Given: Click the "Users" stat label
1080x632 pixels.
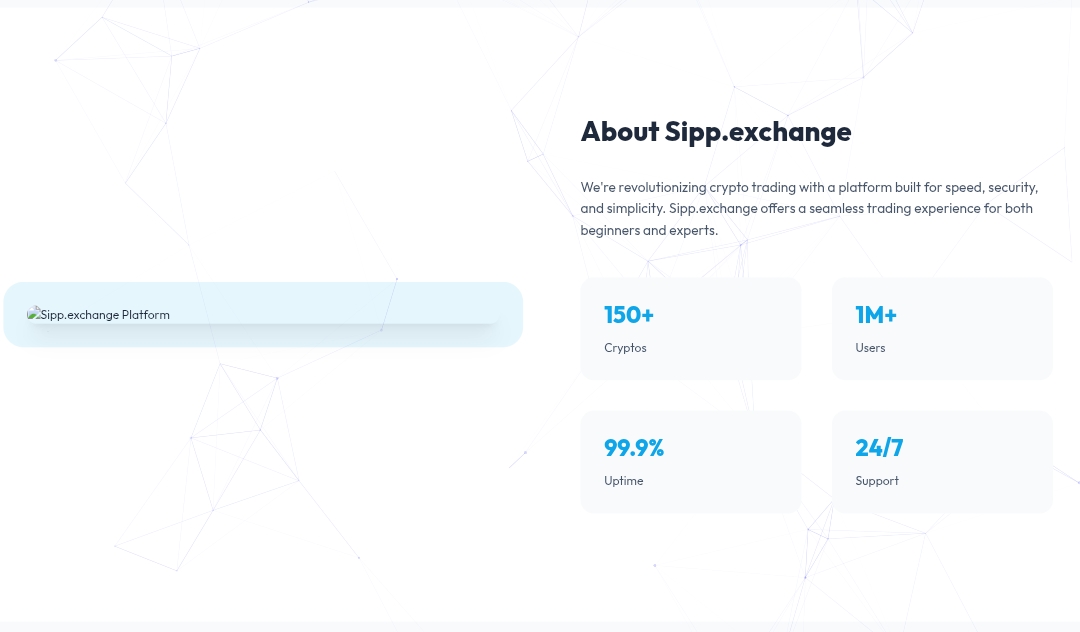Looking at the screenshot, I should pos(870,348).
